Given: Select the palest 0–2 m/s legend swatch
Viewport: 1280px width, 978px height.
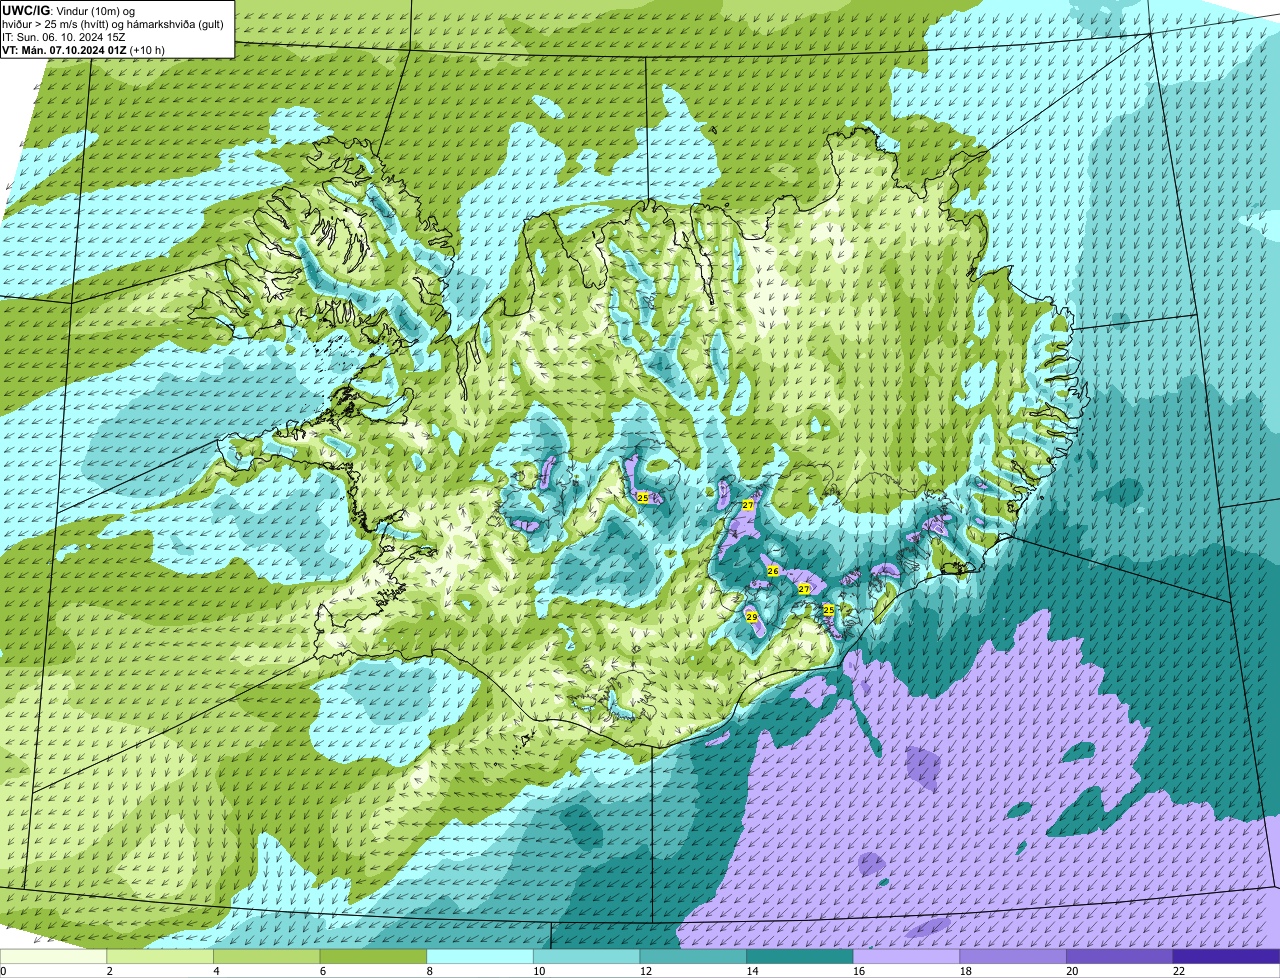Looking at the screenshot, I should (x=53, y=957).
